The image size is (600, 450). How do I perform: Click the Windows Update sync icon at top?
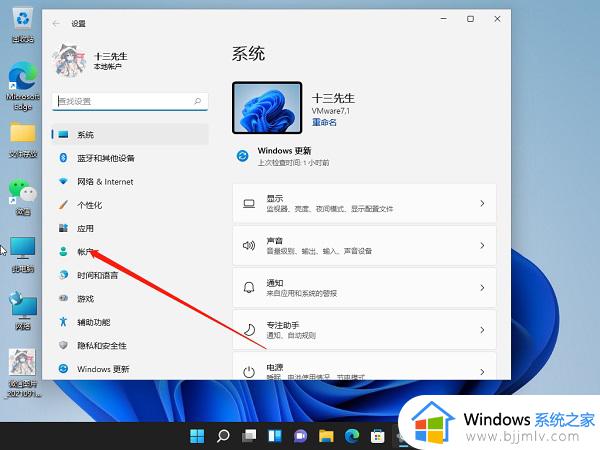tap(243, 156)
